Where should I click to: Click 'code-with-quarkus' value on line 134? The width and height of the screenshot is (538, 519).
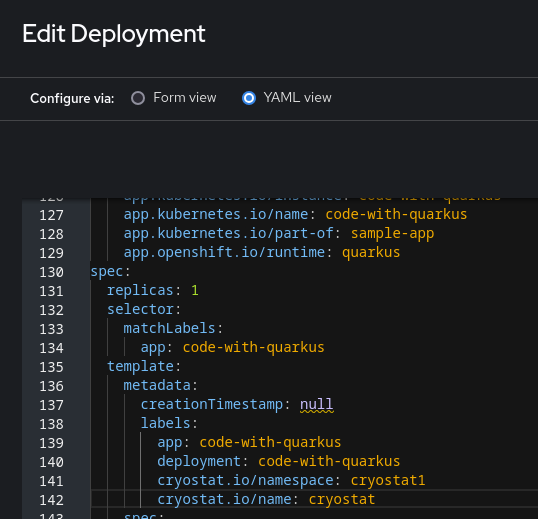253,347
